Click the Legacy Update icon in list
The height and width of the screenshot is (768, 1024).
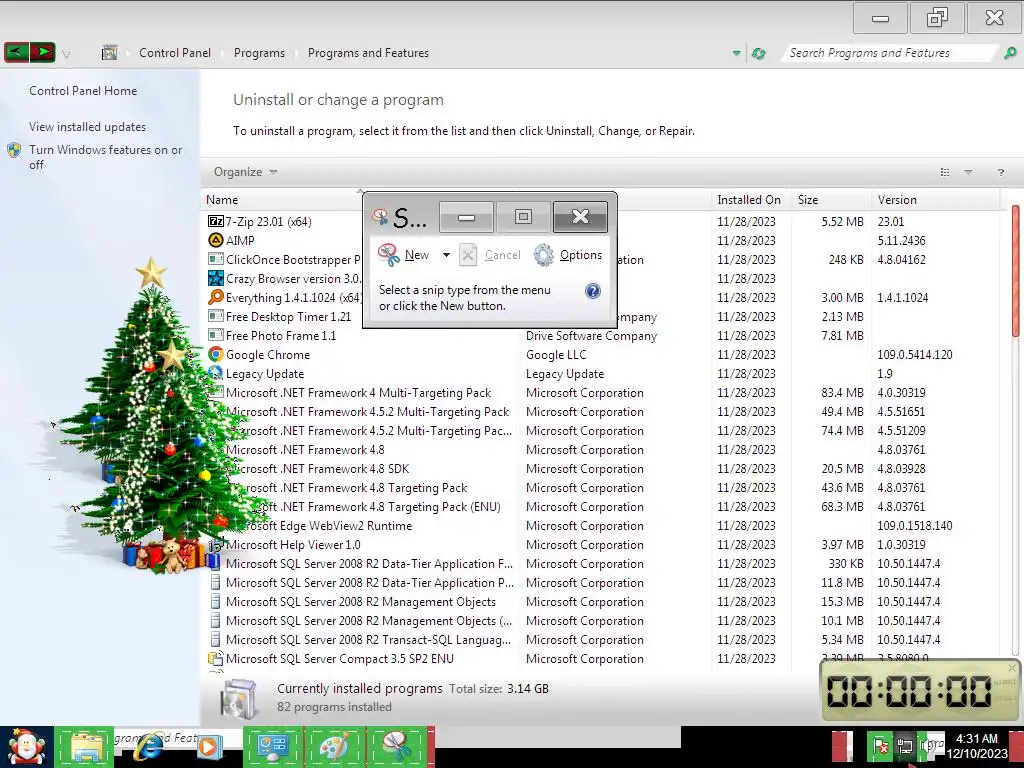pyautogui.click(x=216, y=373)
